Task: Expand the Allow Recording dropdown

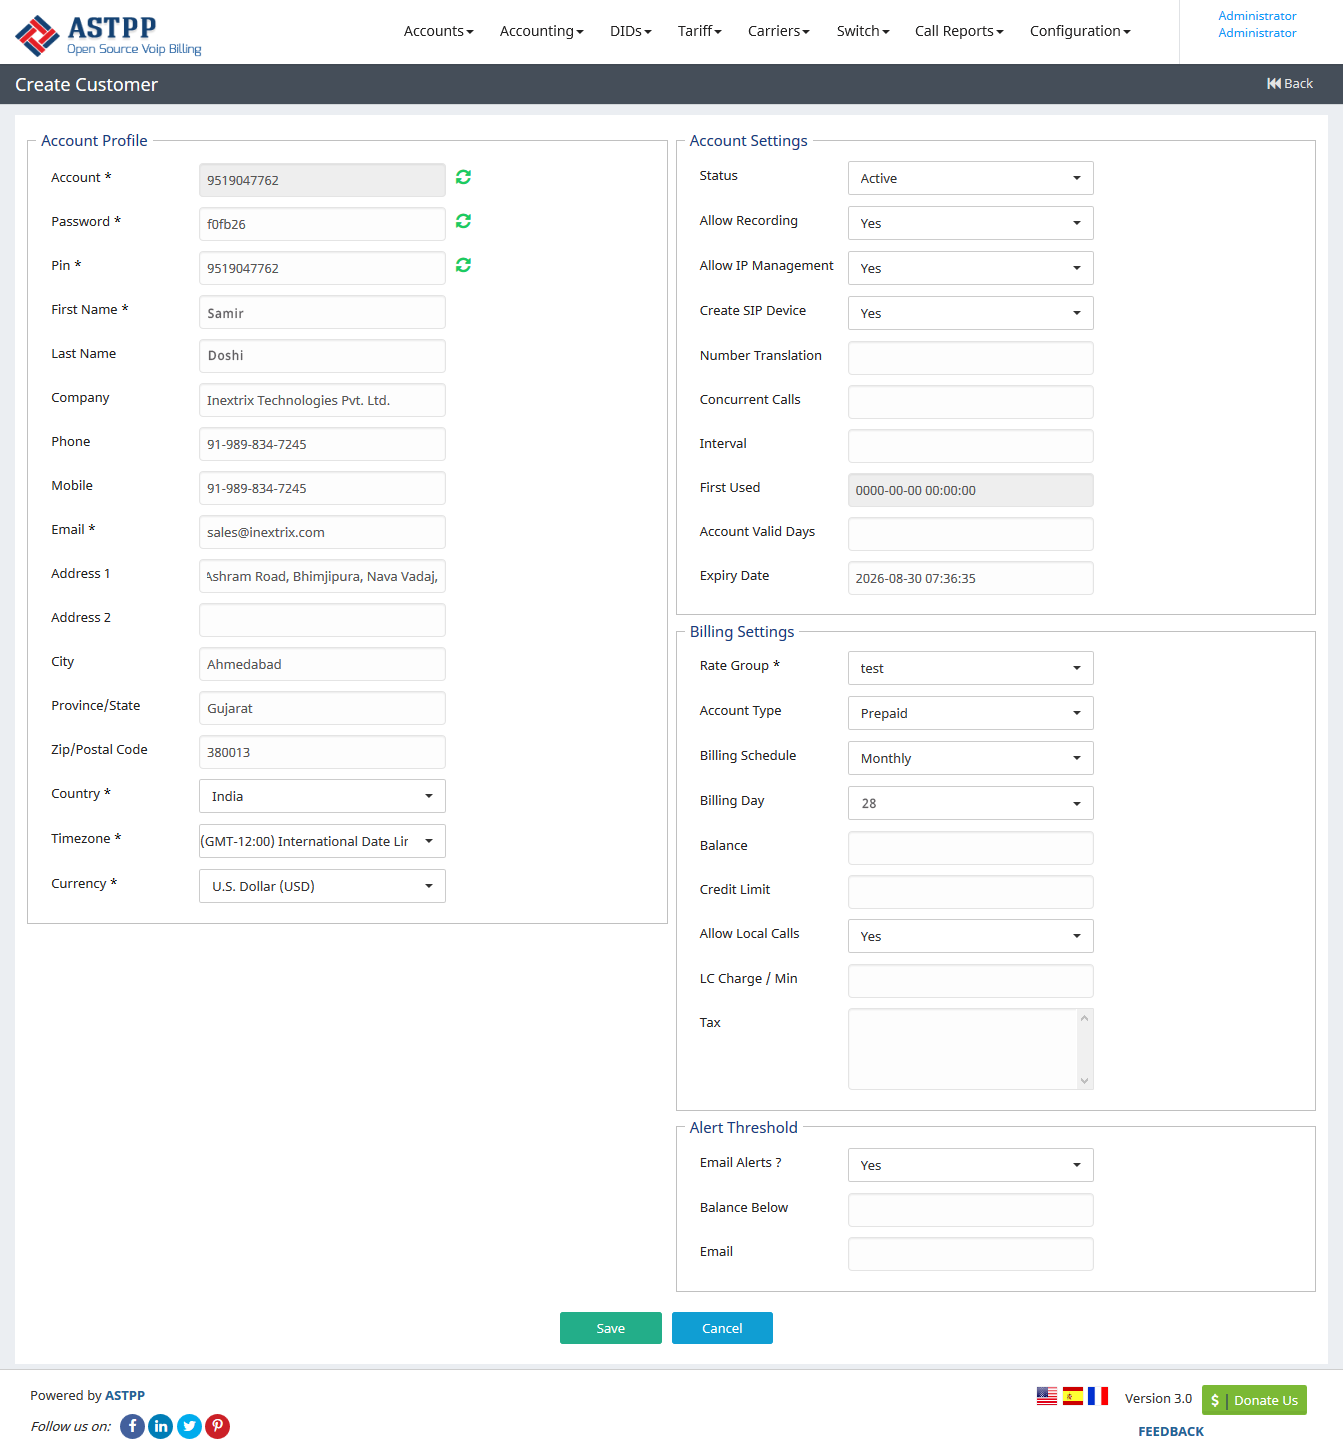Action: coord(970,223)
